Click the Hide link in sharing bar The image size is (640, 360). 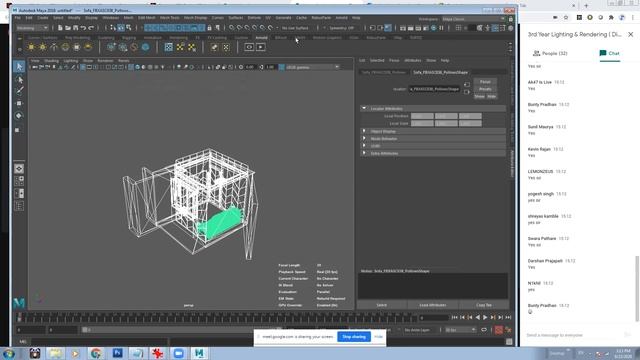(378, 337)
